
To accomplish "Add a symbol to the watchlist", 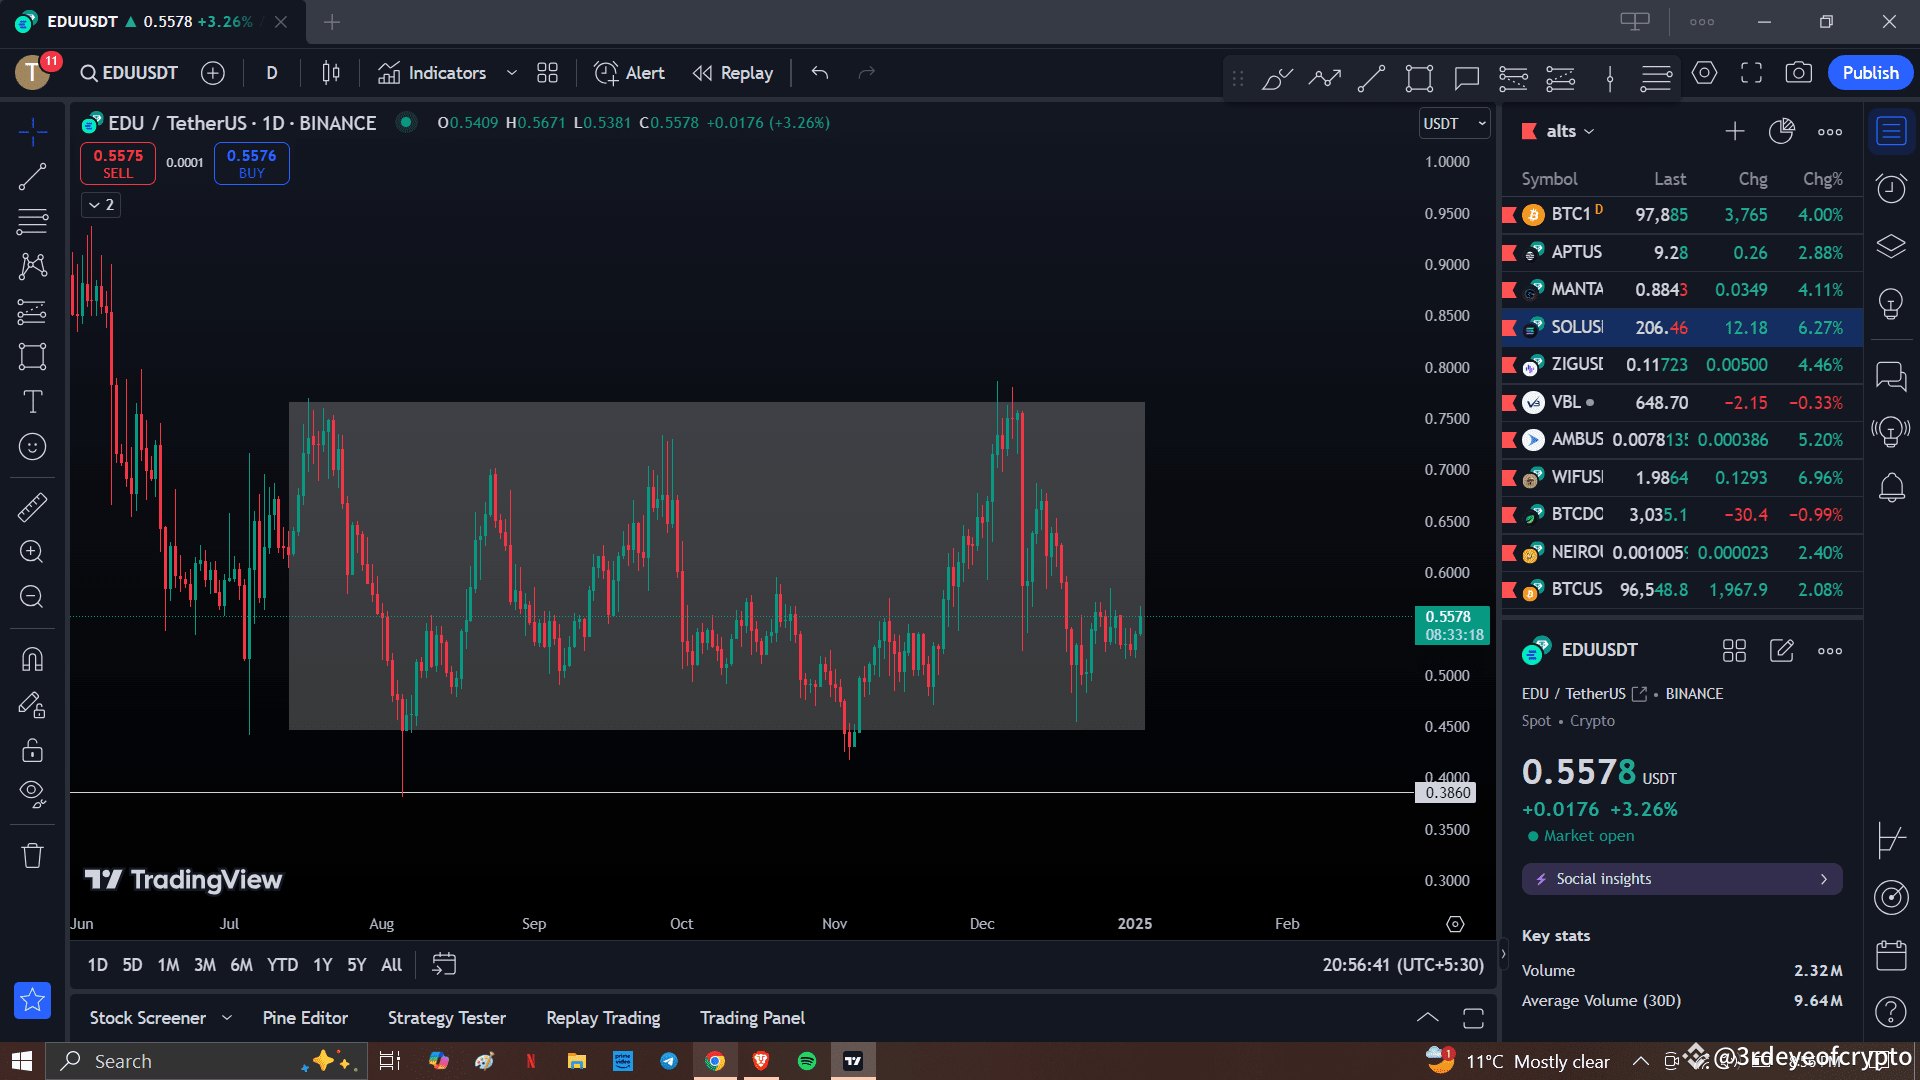I will (x=1735, y=131).
